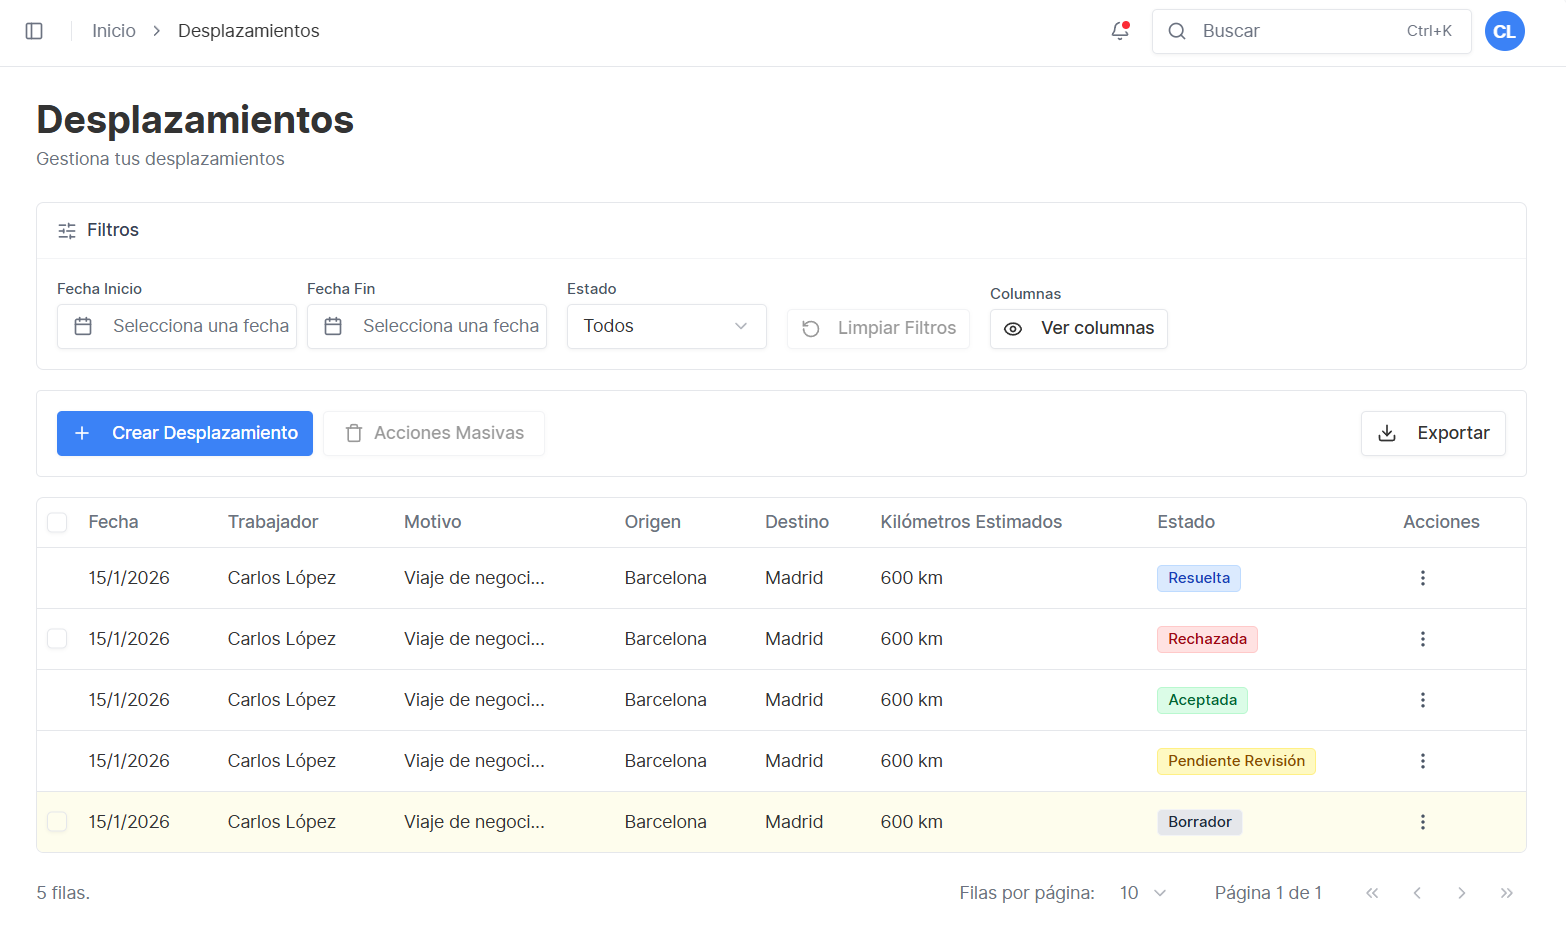This screenshot has height=937, width=1566.
Task: Click the CL user avatar
Action: (x=1504, y=31)
